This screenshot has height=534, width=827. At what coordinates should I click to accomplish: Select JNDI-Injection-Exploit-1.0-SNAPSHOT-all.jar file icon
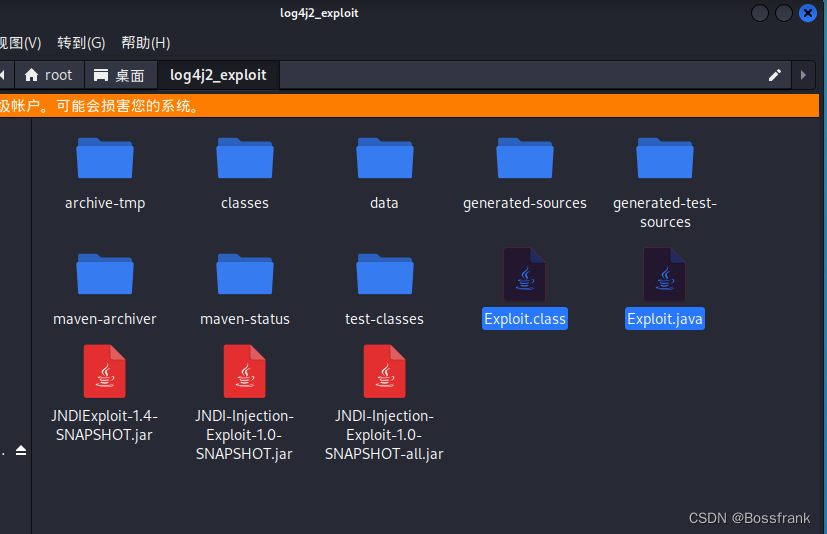coord(384,371)
